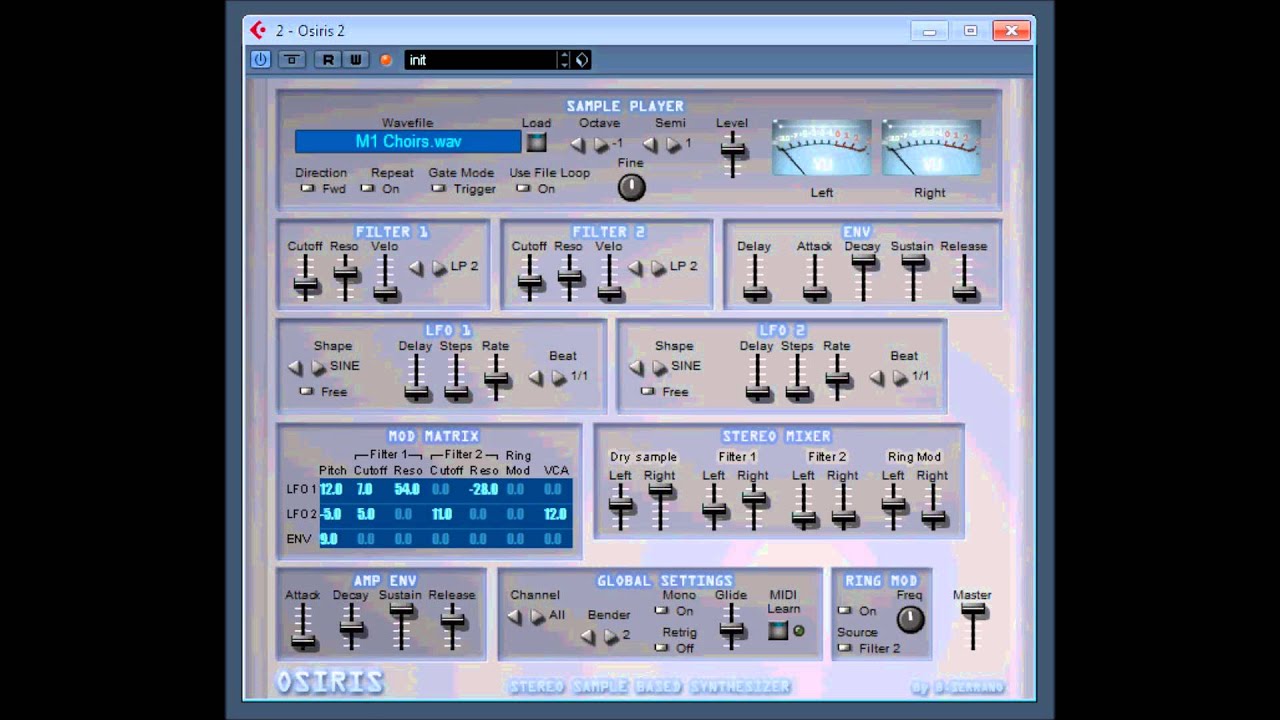Increase Octave with the right arrow

click(x=601, y=144)
